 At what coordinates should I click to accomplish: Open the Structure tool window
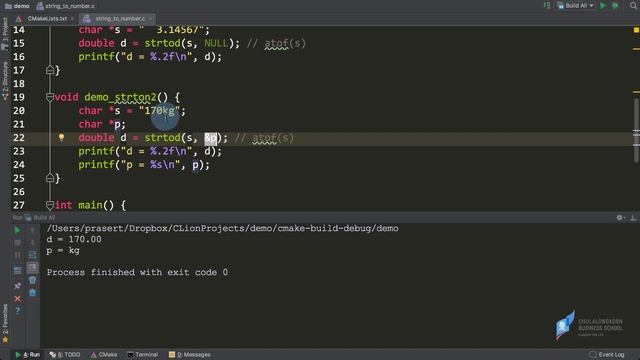coord(5,80)
